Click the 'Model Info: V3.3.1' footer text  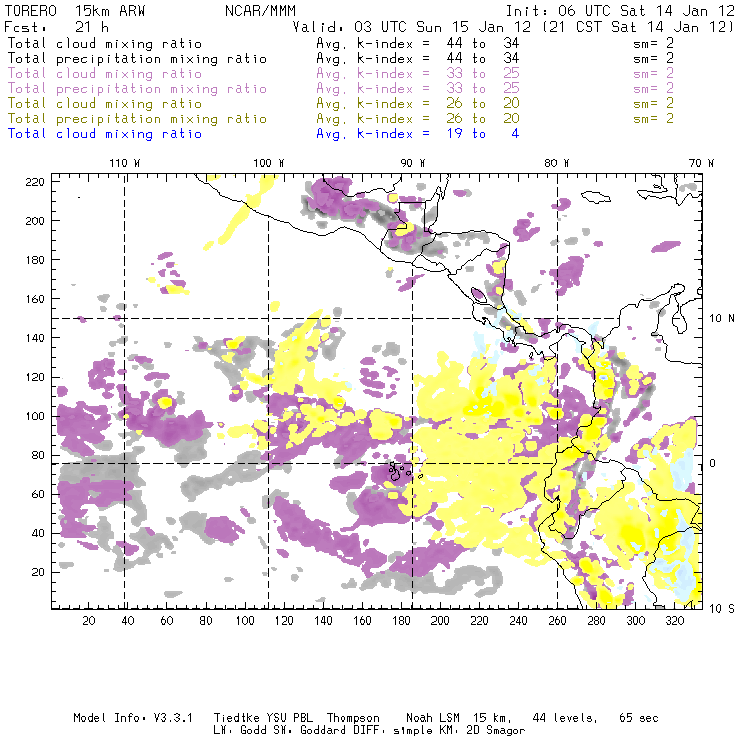pyautogui.click(x=133, y=718)
